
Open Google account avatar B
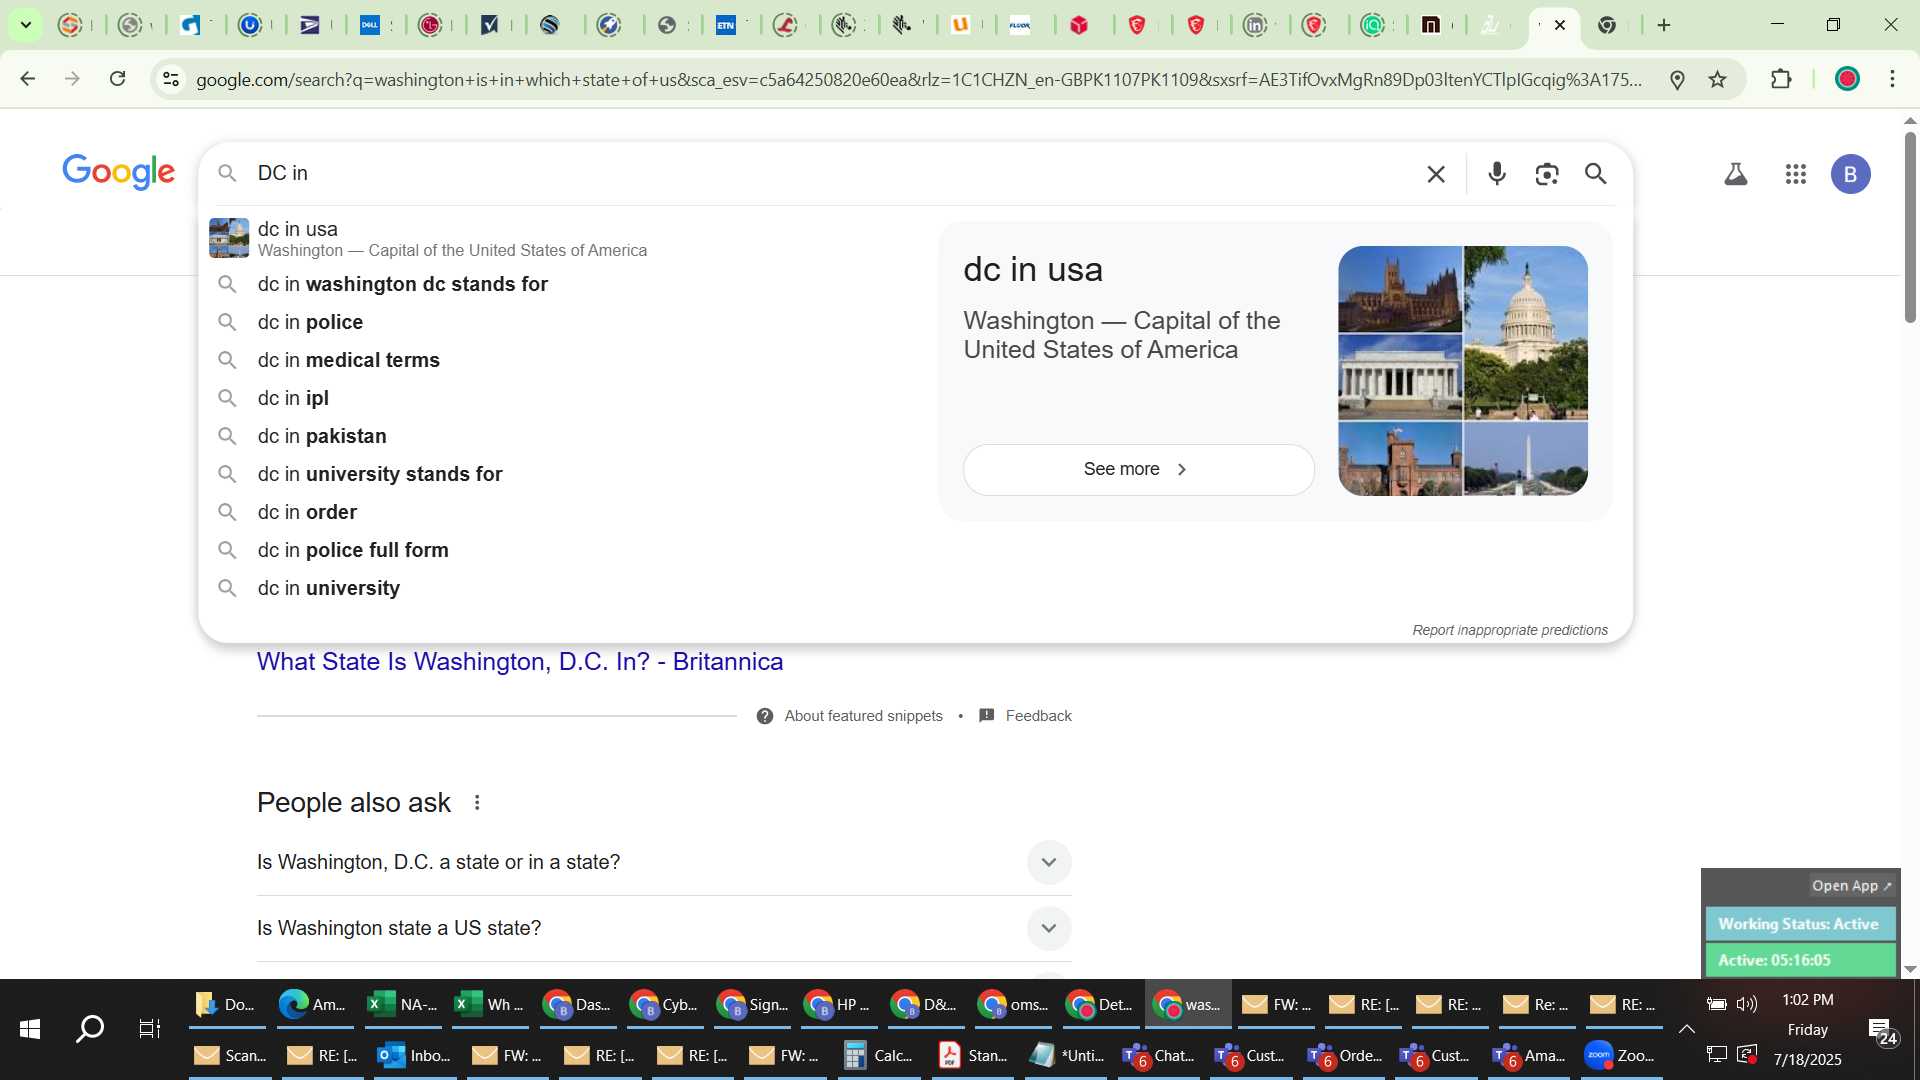[1851, 174]
